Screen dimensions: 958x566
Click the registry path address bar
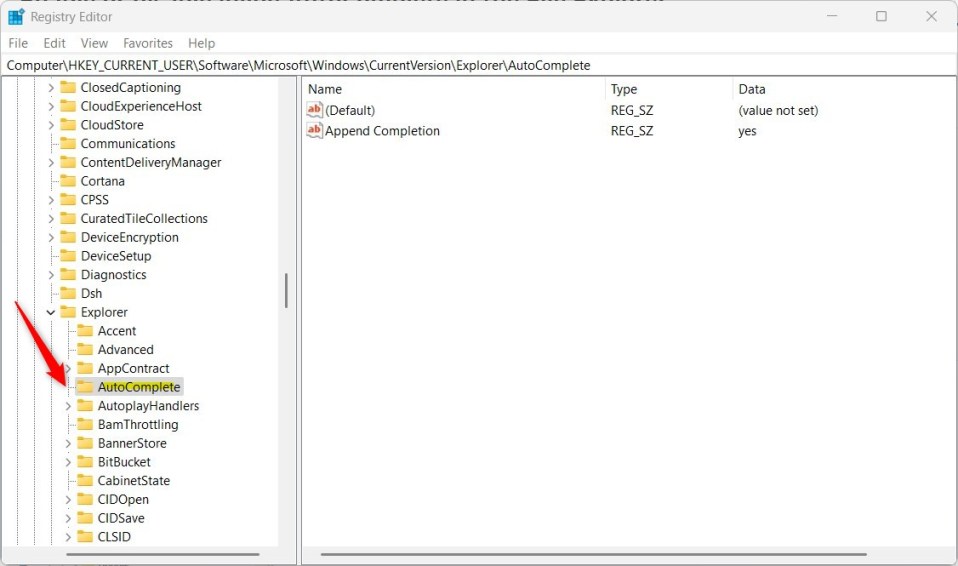pyautogui.click(x=478, y=65)
